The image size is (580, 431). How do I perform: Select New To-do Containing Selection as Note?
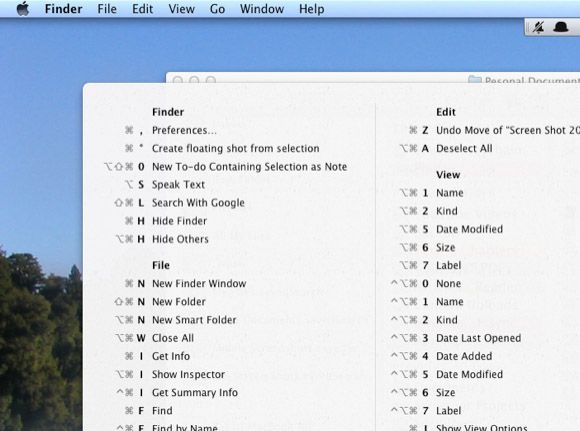[249, 166]
